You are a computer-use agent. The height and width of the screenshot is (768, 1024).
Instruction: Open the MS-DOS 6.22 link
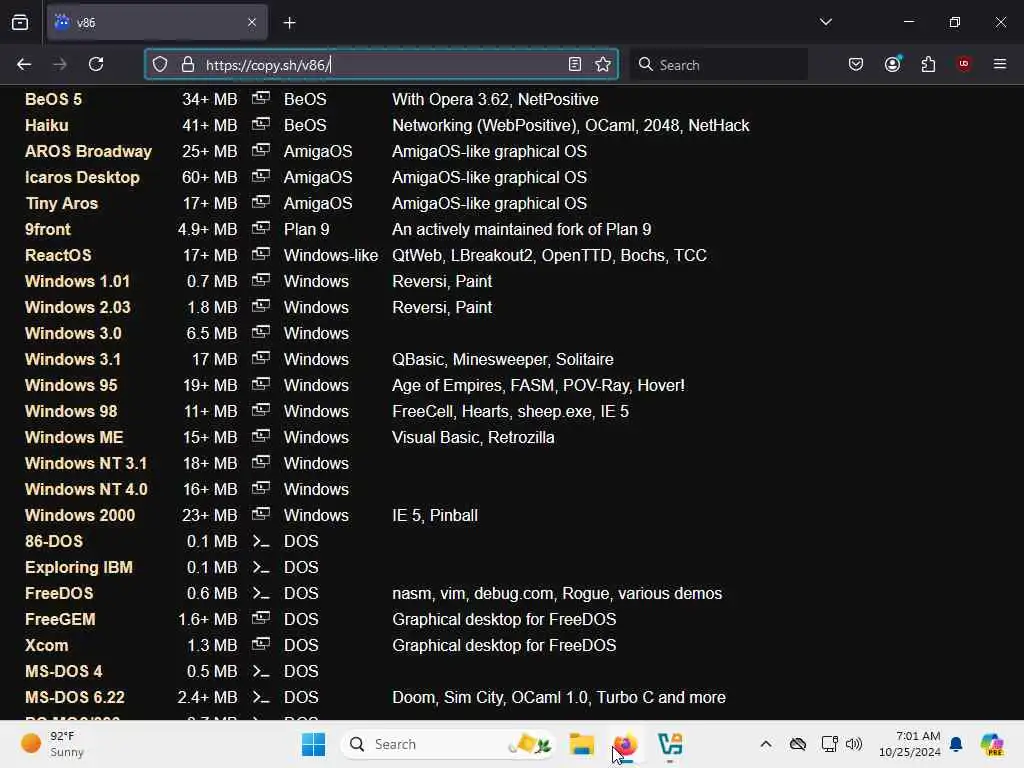[x=74, y=697]
